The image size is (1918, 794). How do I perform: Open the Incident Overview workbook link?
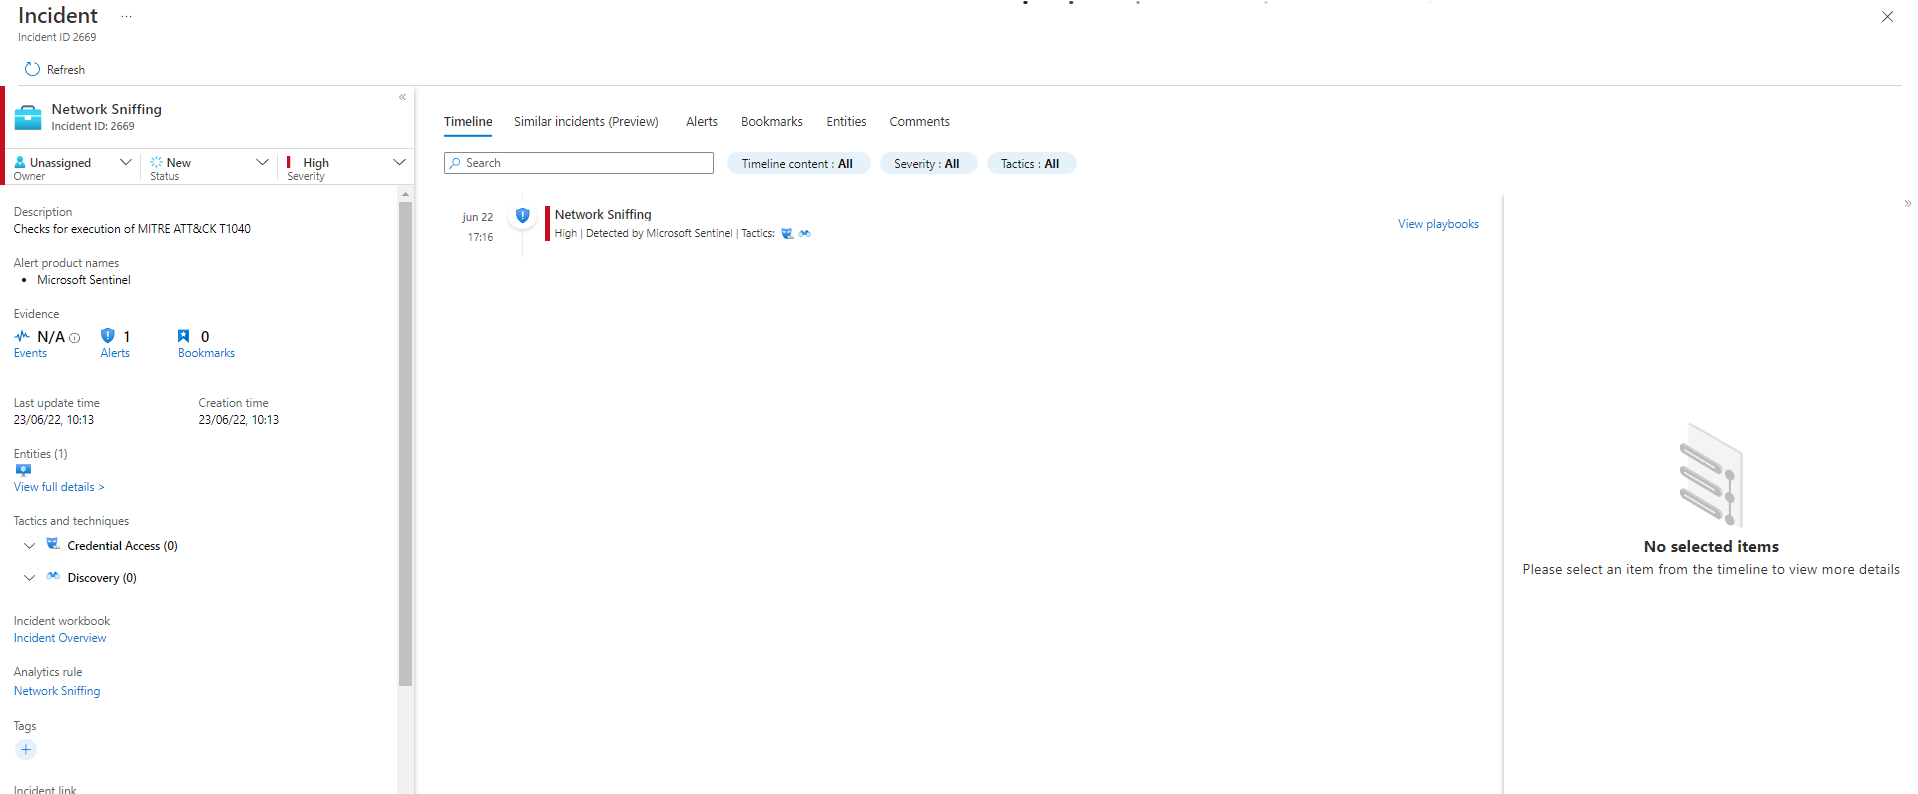(x=60, y=638)
